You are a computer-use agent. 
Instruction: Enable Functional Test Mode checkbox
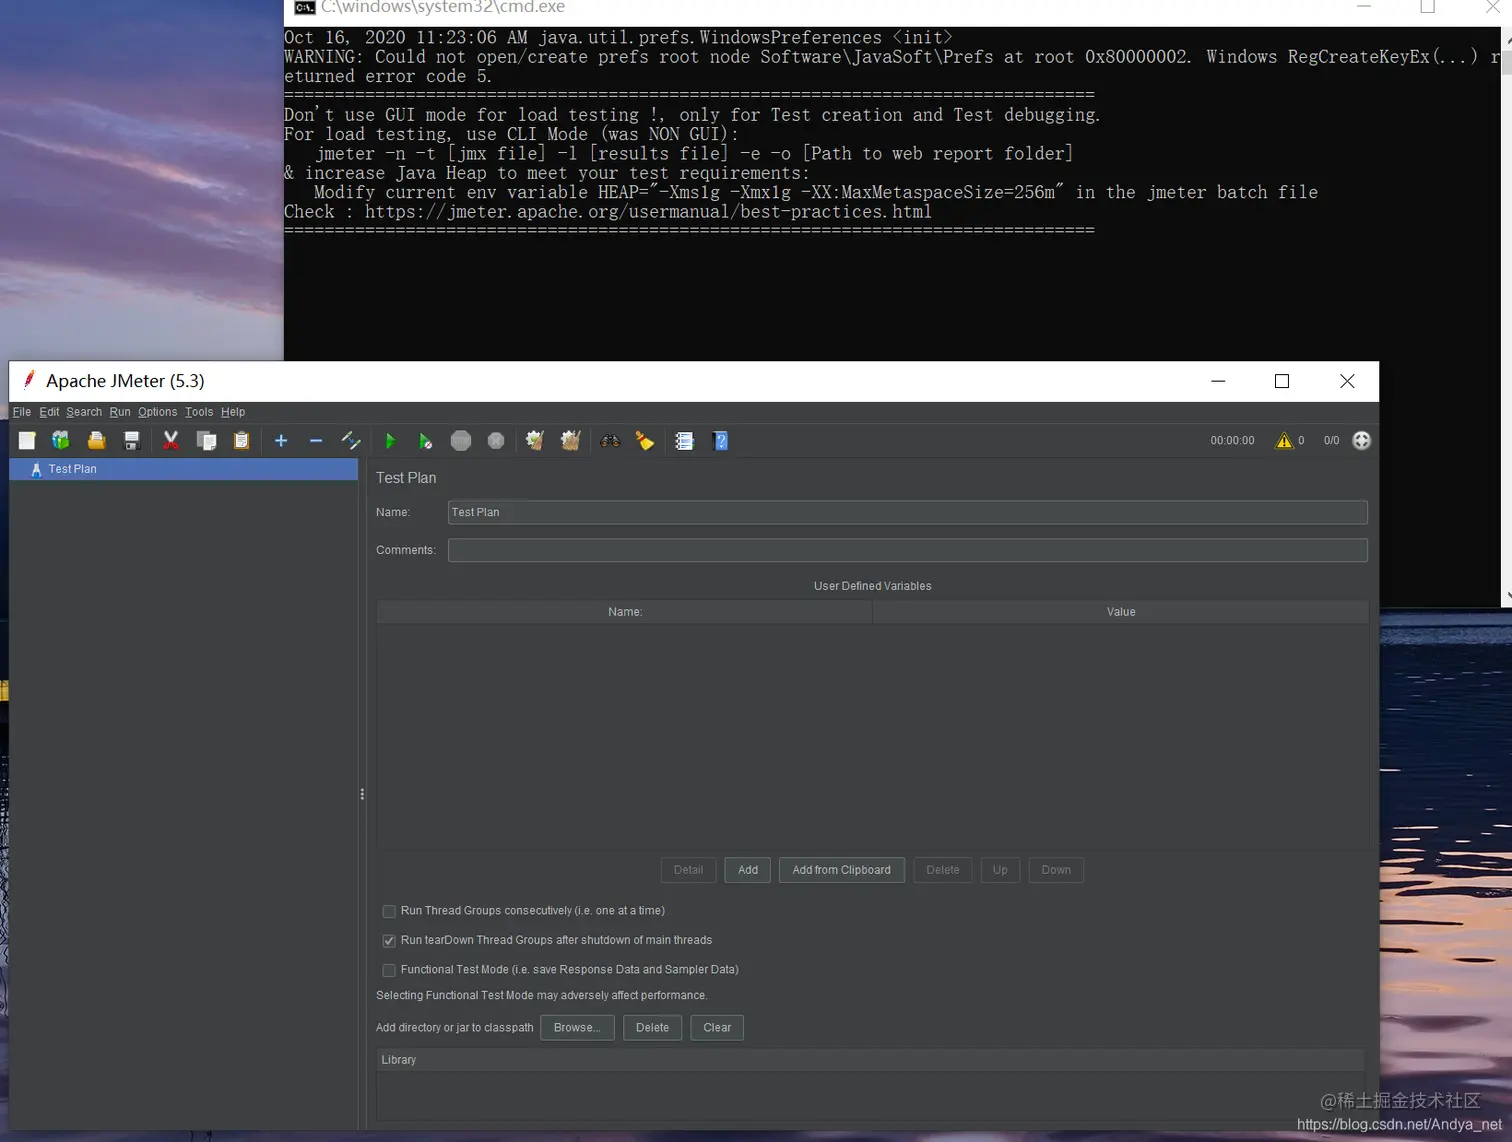389,970
